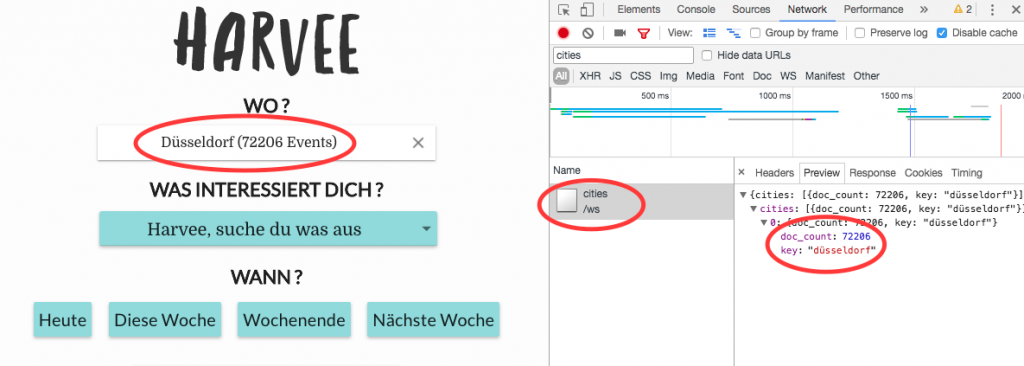Toggle the device toolbar icon
This screenshot has width=1024, height=366.
point(586,10)
